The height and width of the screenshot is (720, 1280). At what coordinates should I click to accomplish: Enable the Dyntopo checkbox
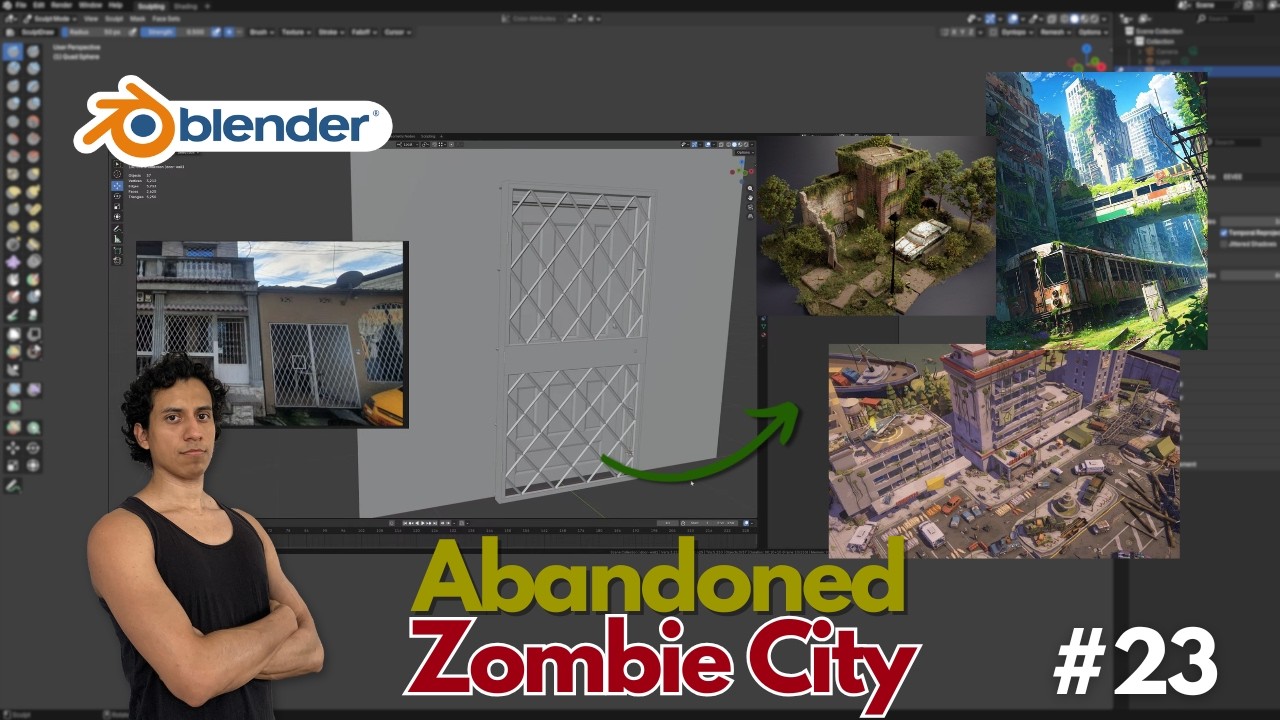(994, 32)
